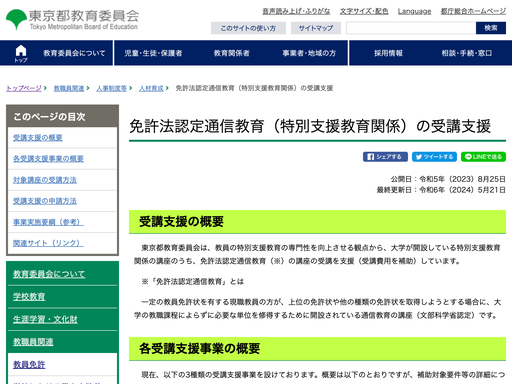Jump to 事業実施要綱（参考） in contents

(48, 222)
